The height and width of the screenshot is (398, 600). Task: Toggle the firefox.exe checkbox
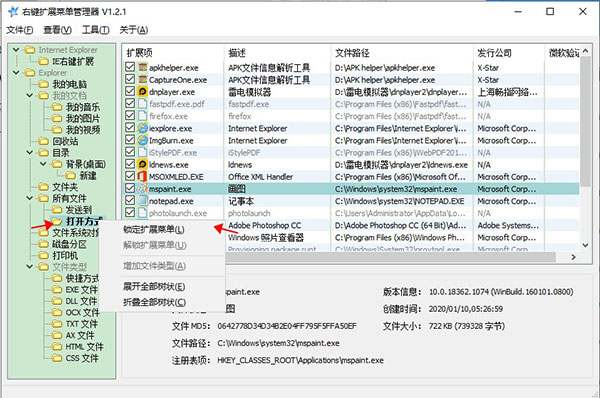pos(130,116)
